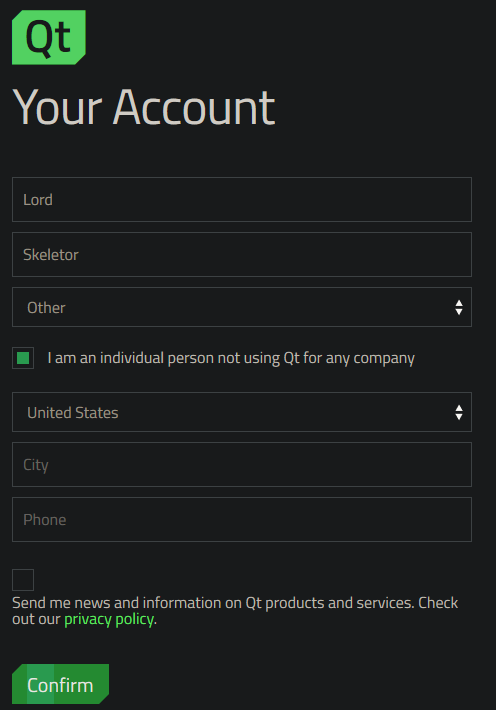
Task: Click the privacy policy link
Action: click(x=109, y=619)
